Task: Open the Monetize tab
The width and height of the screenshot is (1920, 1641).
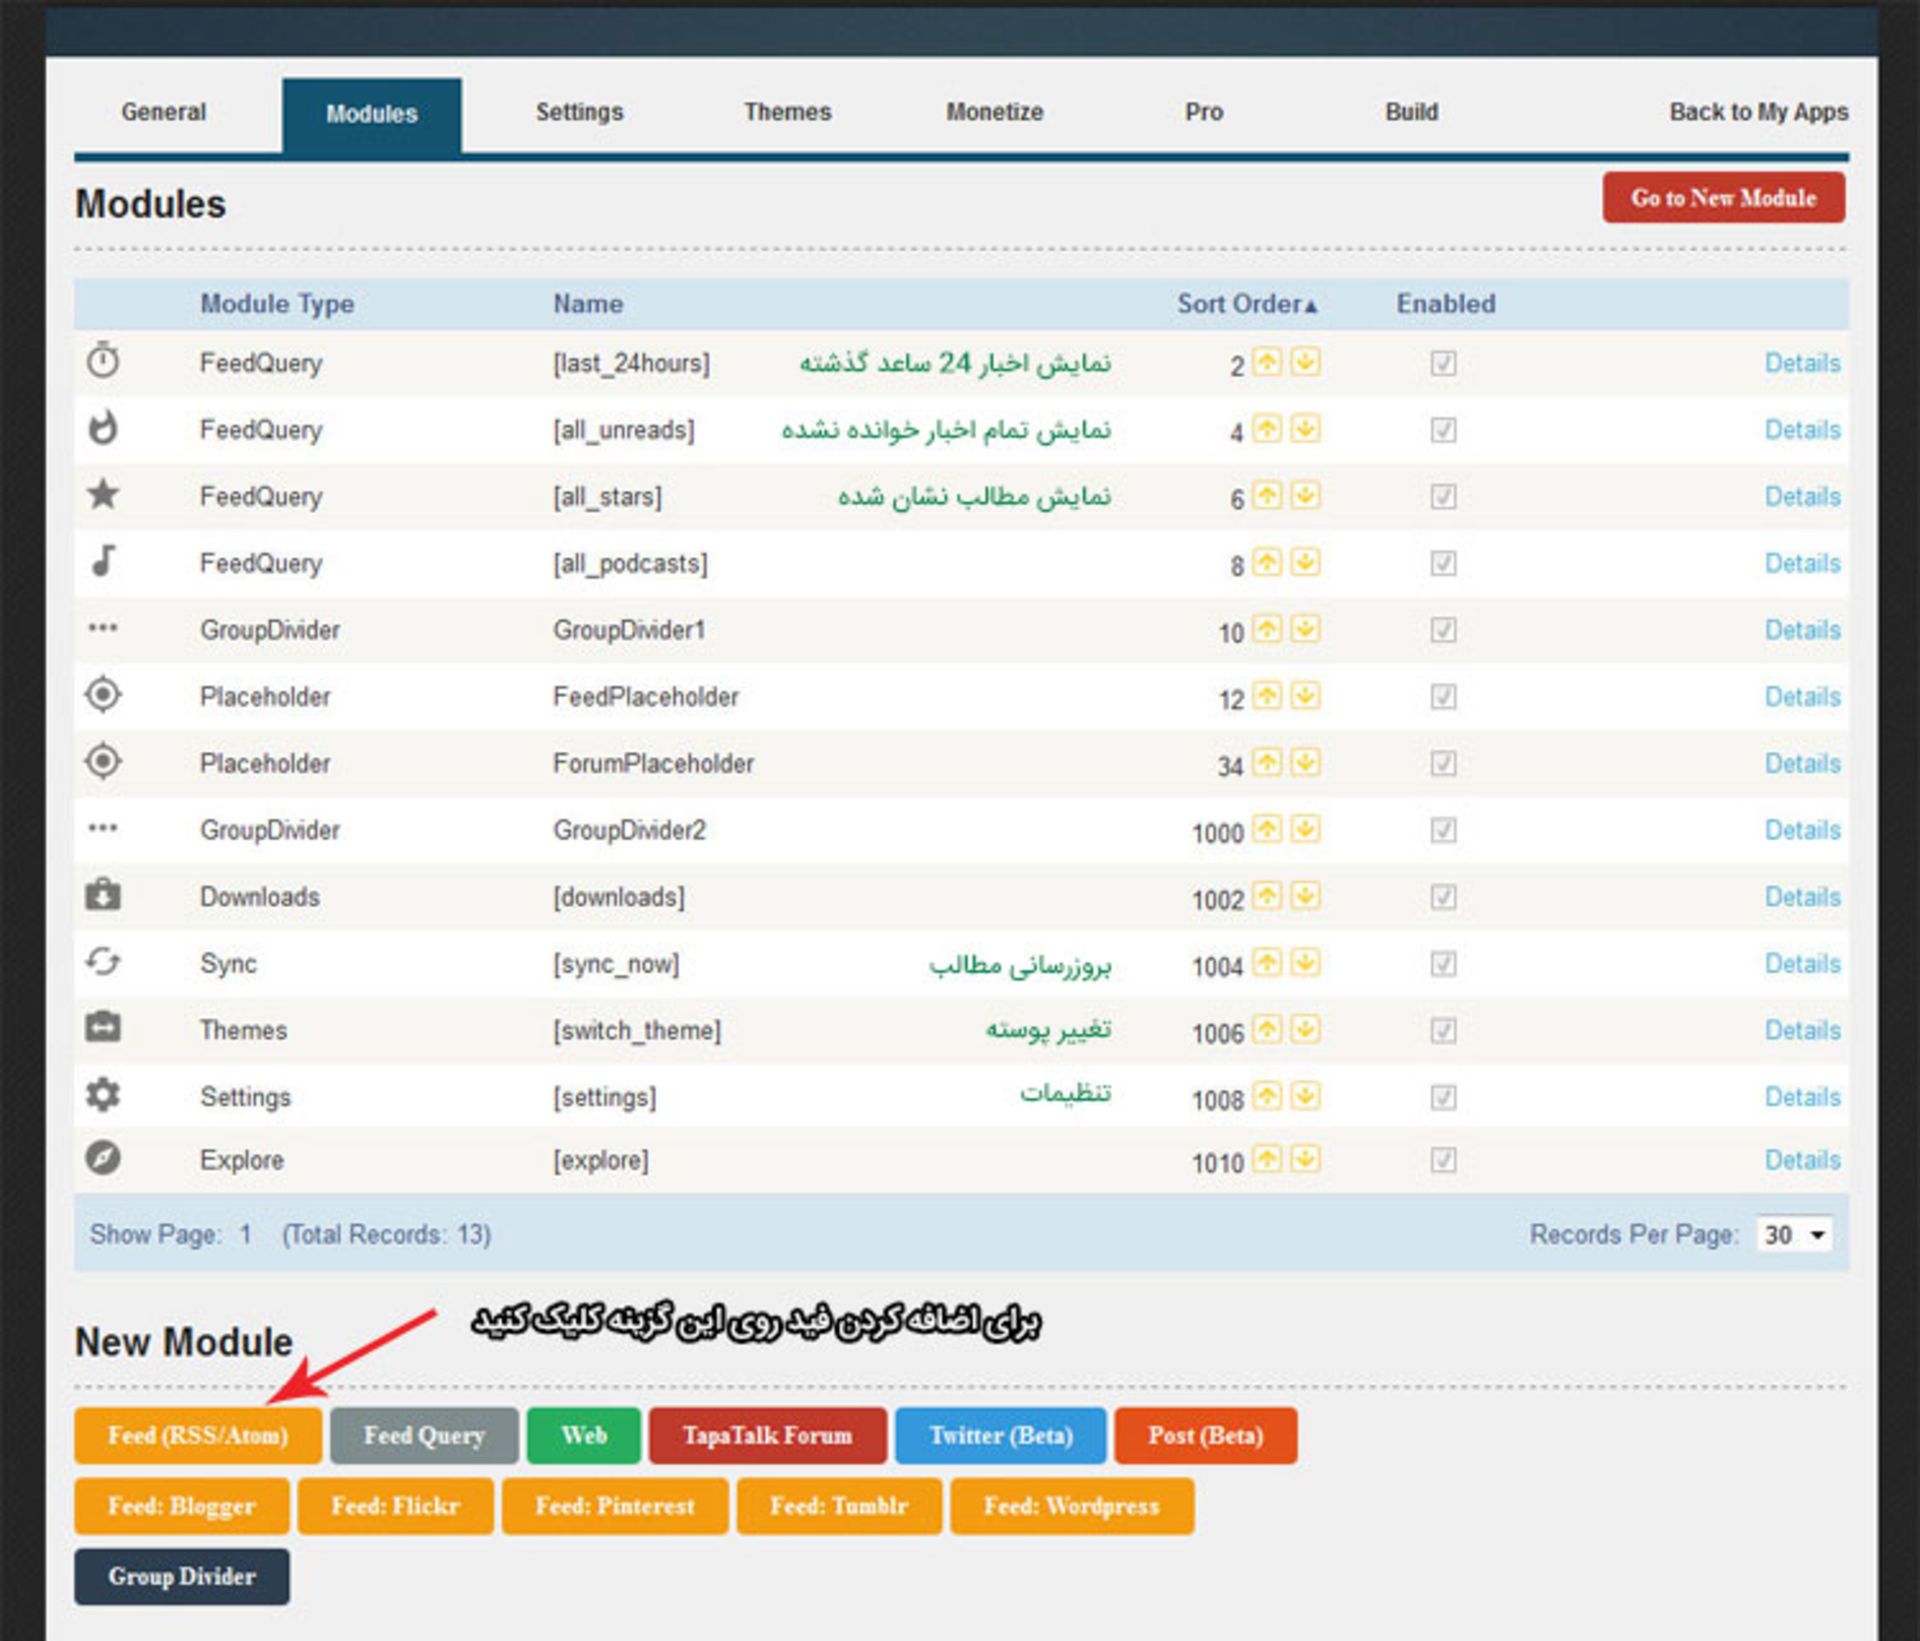Action: click(994, 112)
